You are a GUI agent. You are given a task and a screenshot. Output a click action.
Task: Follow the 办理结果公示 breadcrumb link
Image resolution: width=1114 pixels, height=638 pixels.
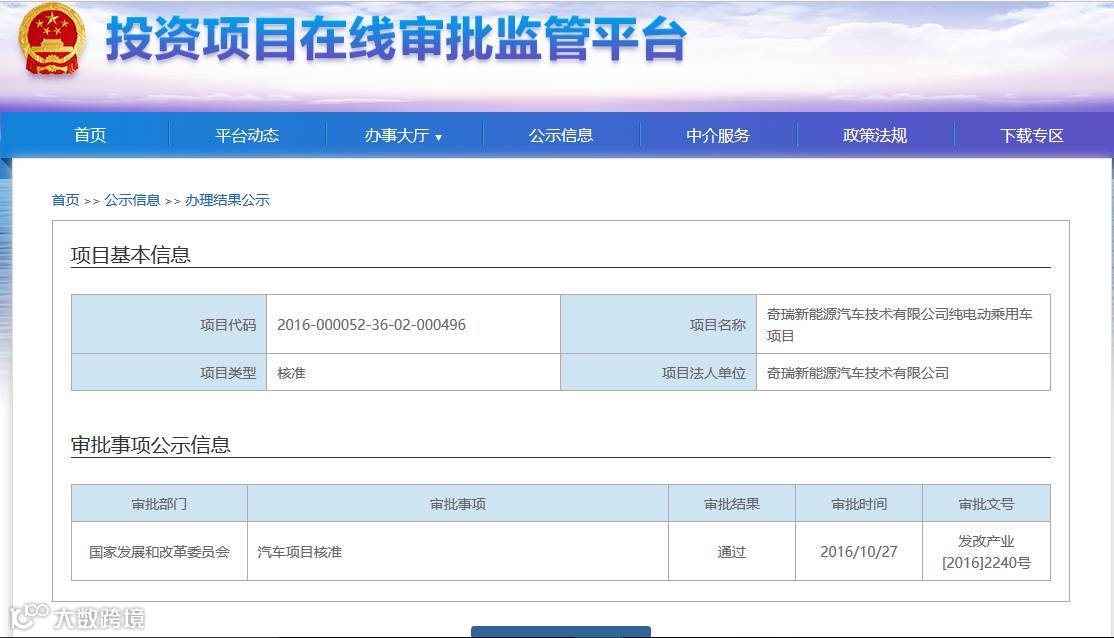tap(227, 200)
